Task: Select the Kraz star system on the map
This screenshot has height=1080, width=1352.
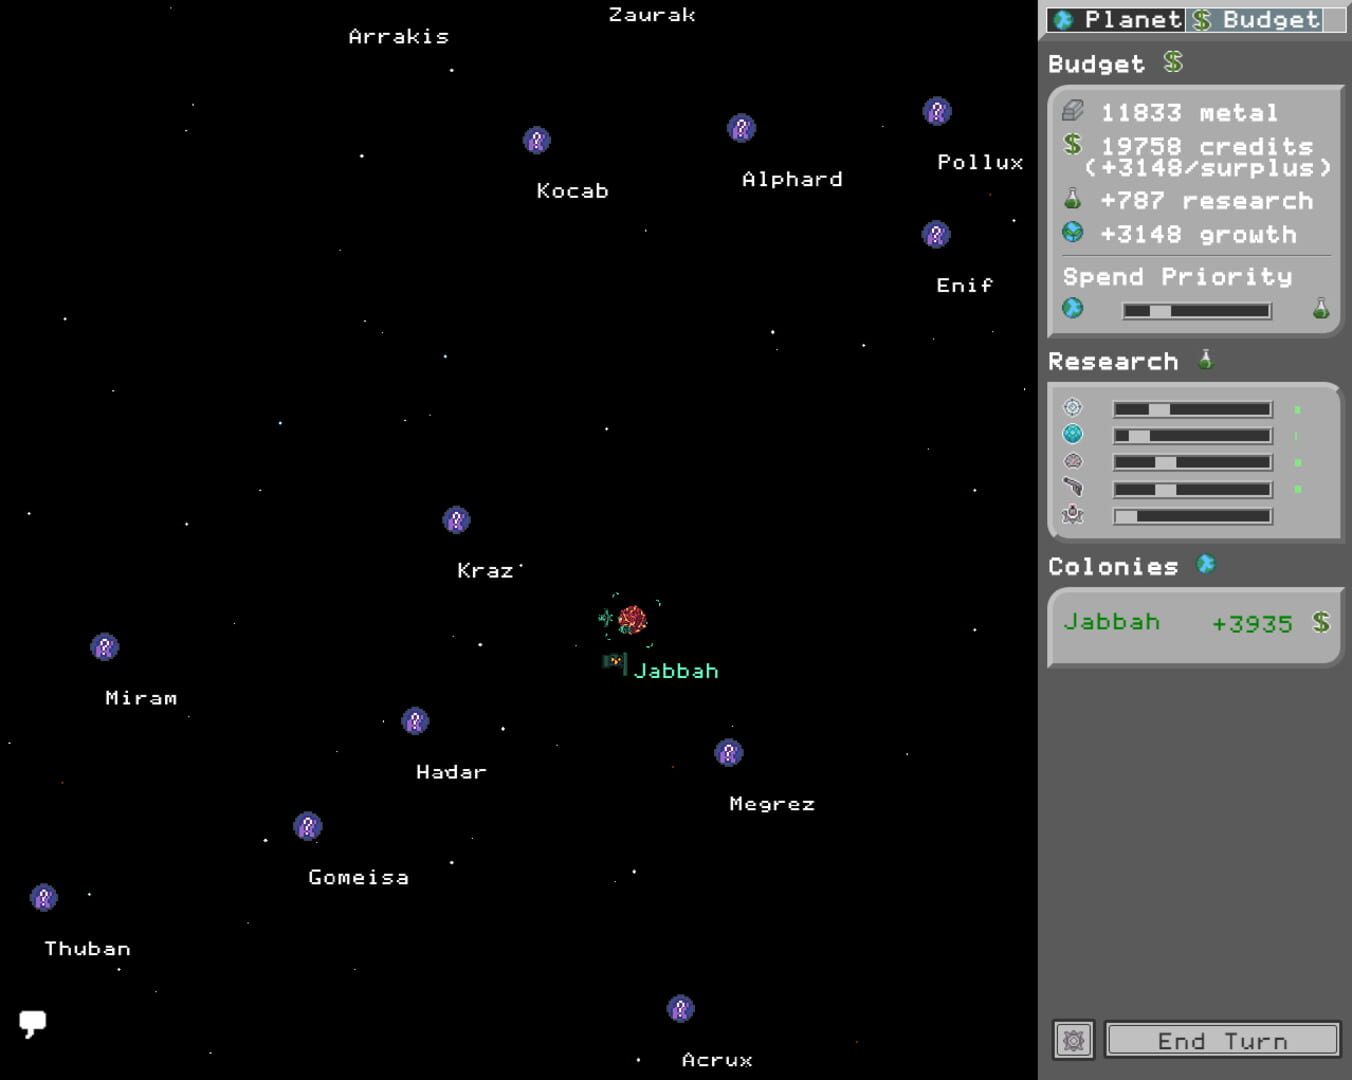Action: coord(457,519)
